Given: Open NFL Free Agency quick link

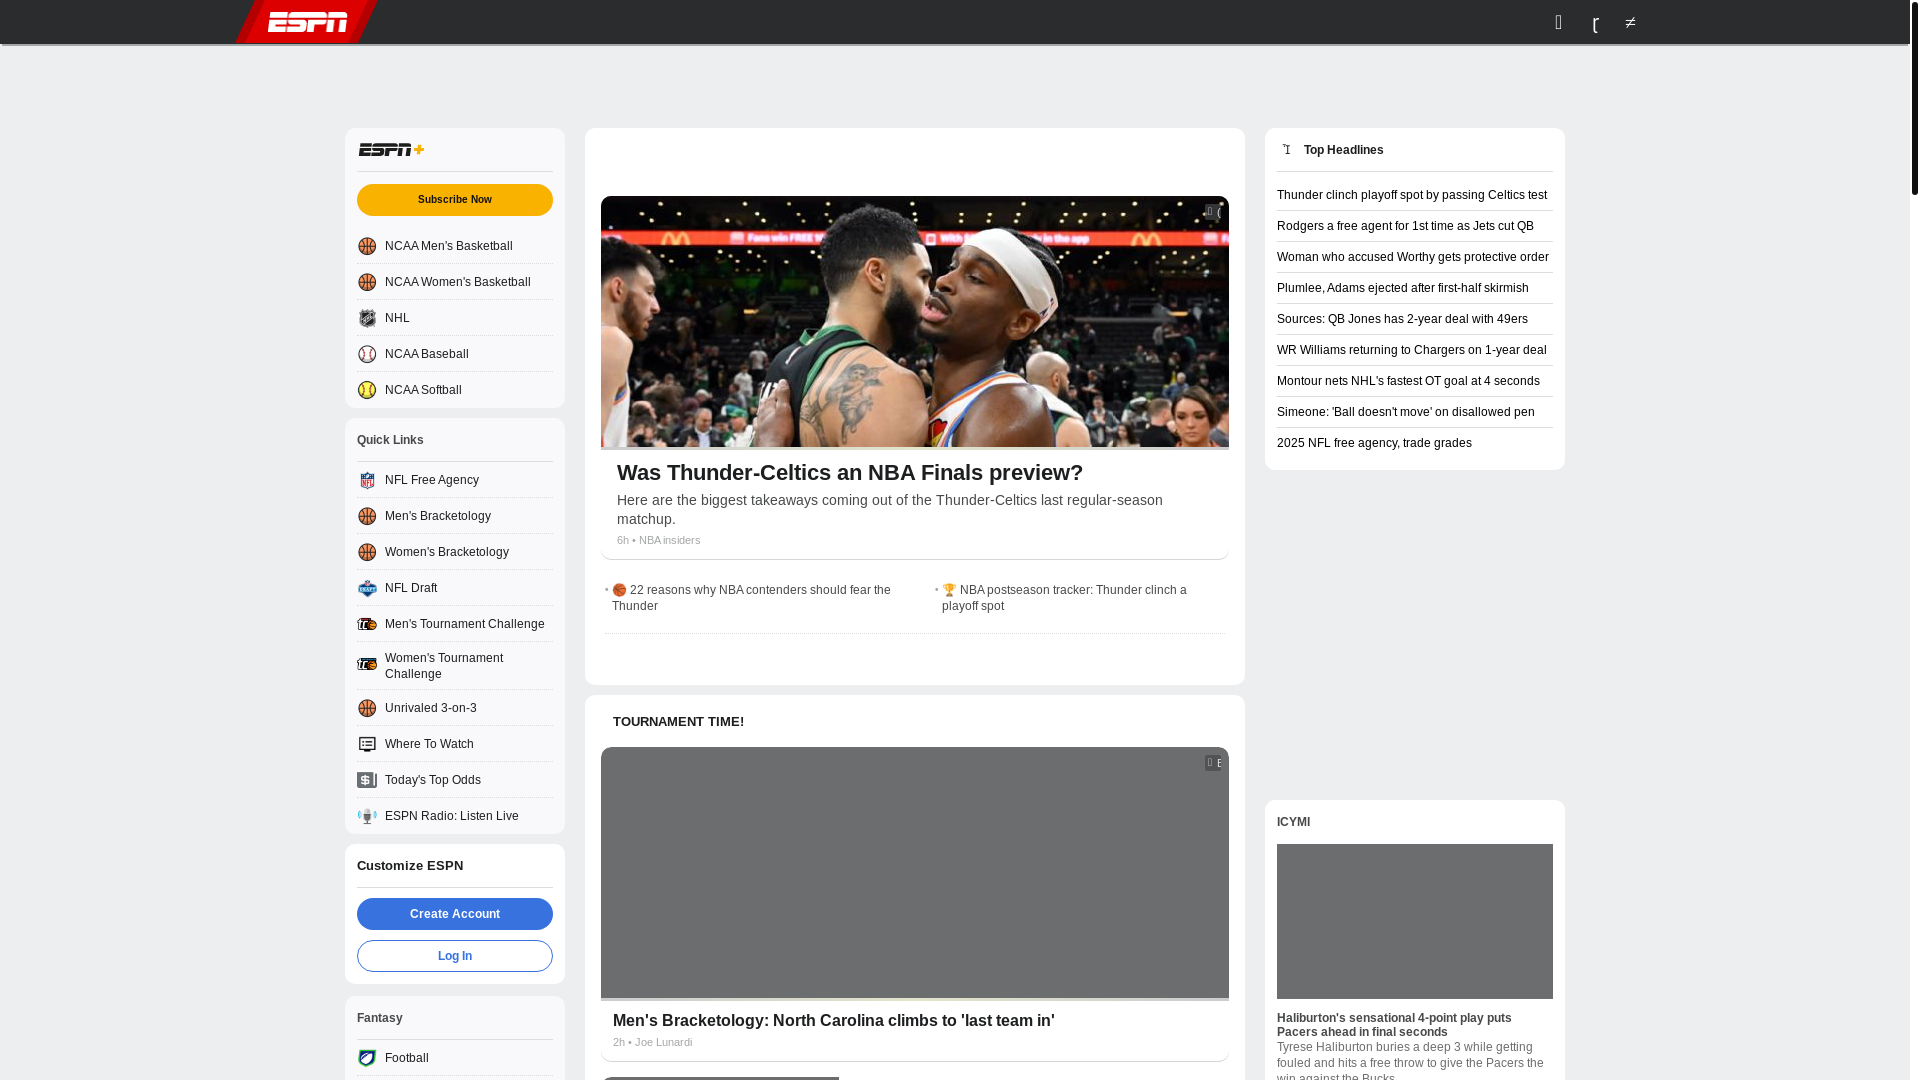Looking at the screenshot, I should 455,480.
